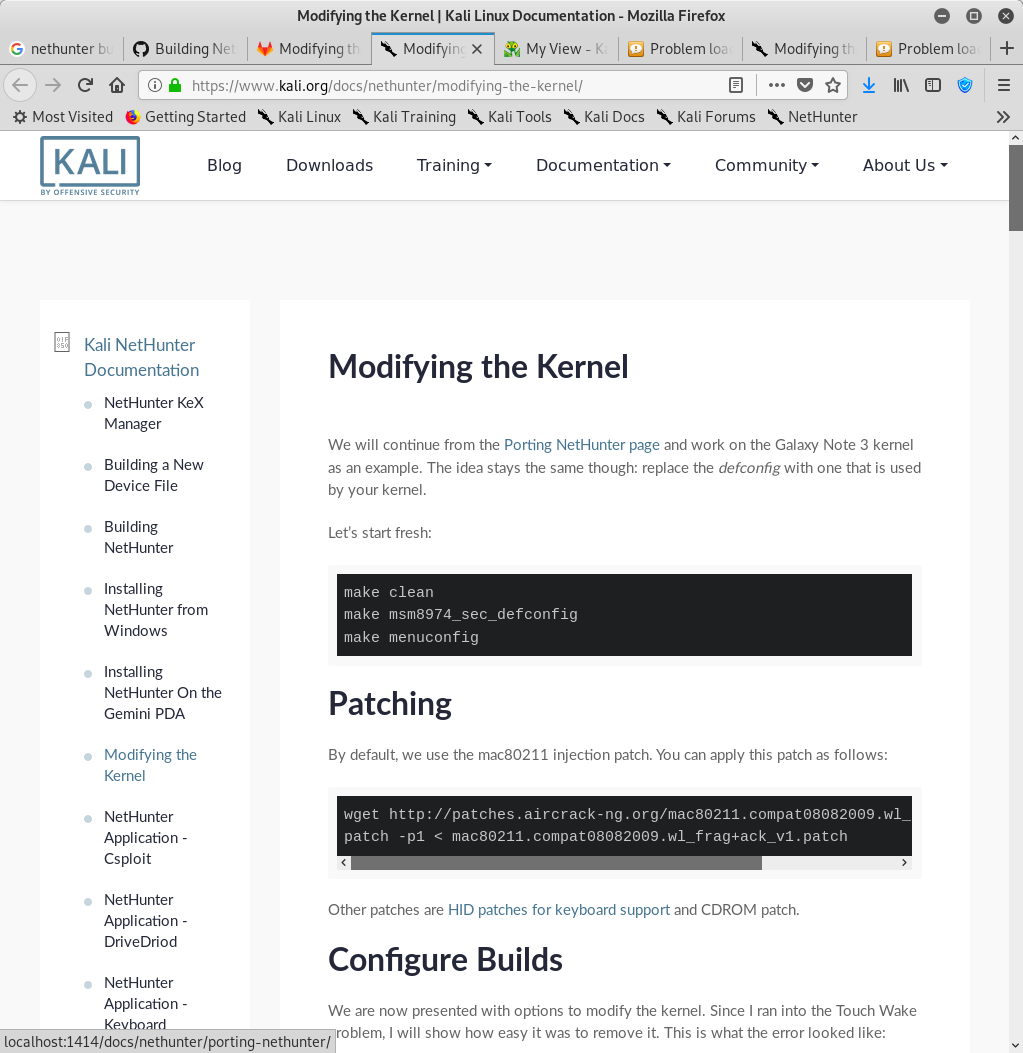The height and width of the screenshot is (1053, 1023).
Task: Switch to the Building NetHunter GitHub tab
Action: (185, 48)
